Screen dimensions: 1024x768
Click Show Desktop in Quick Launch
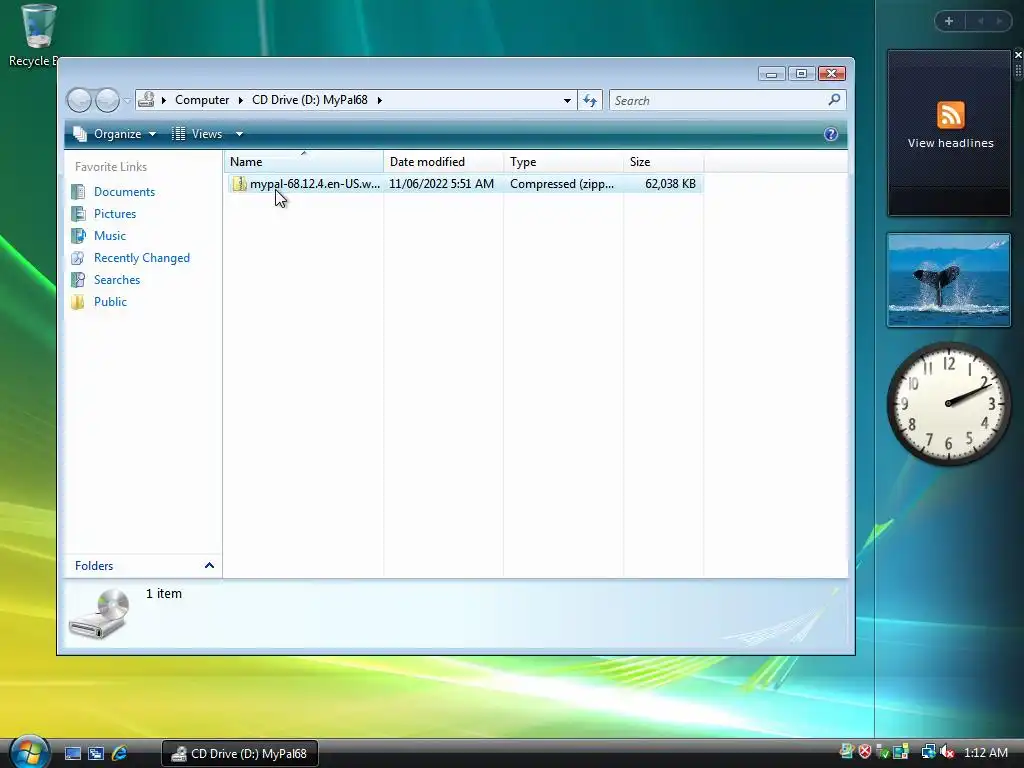[72, 754]
